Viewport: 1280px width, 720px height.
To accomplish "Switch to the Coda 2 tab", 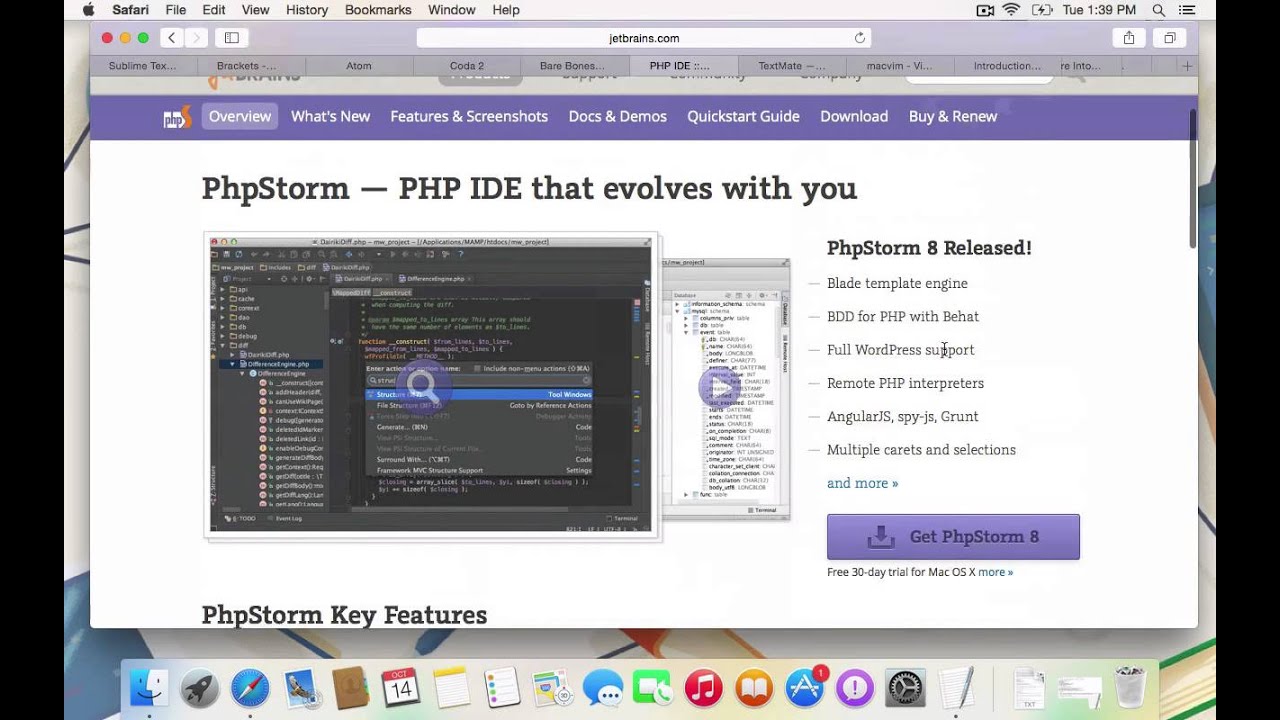I will point(467,66).
